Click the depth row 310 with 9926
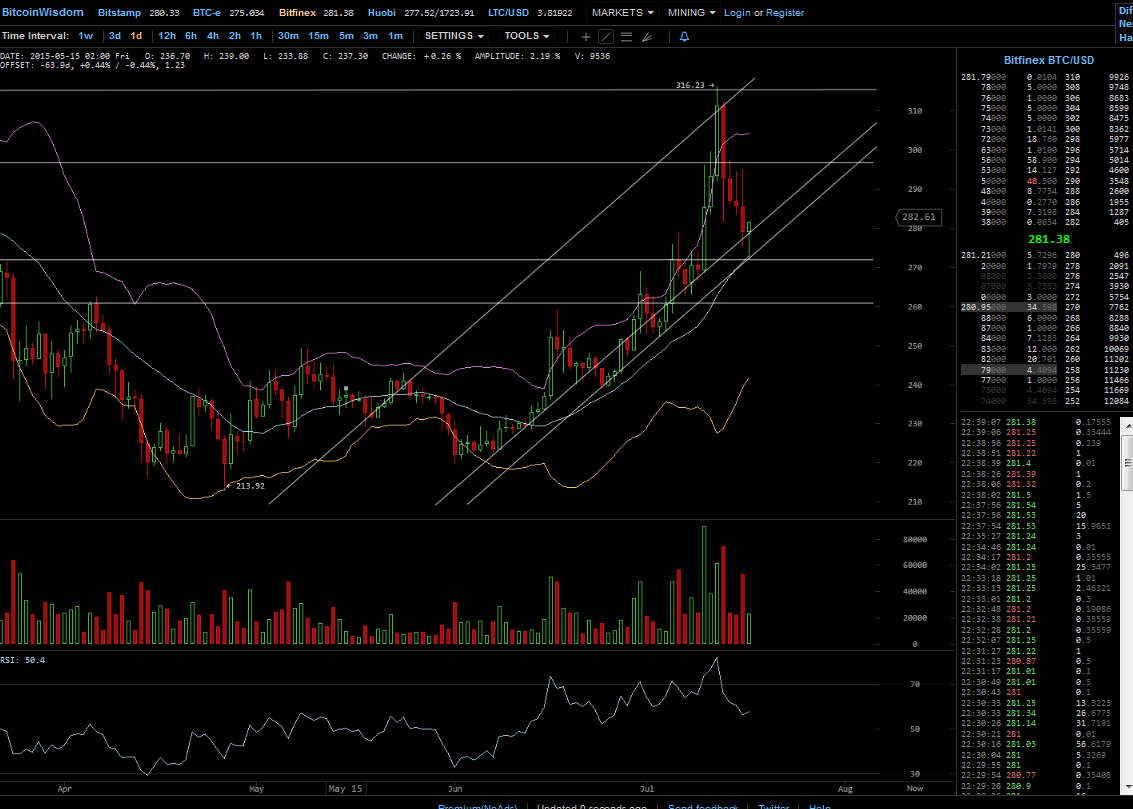The width and height of the screenshot is (1133, 809). point(1097,77)
